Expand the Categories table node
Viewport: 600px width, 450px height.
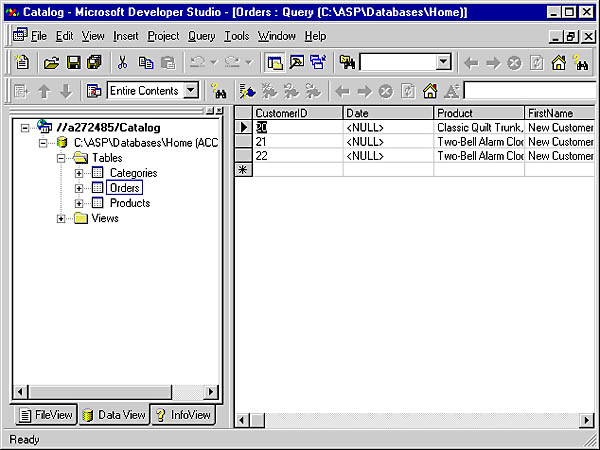point(79,173)
